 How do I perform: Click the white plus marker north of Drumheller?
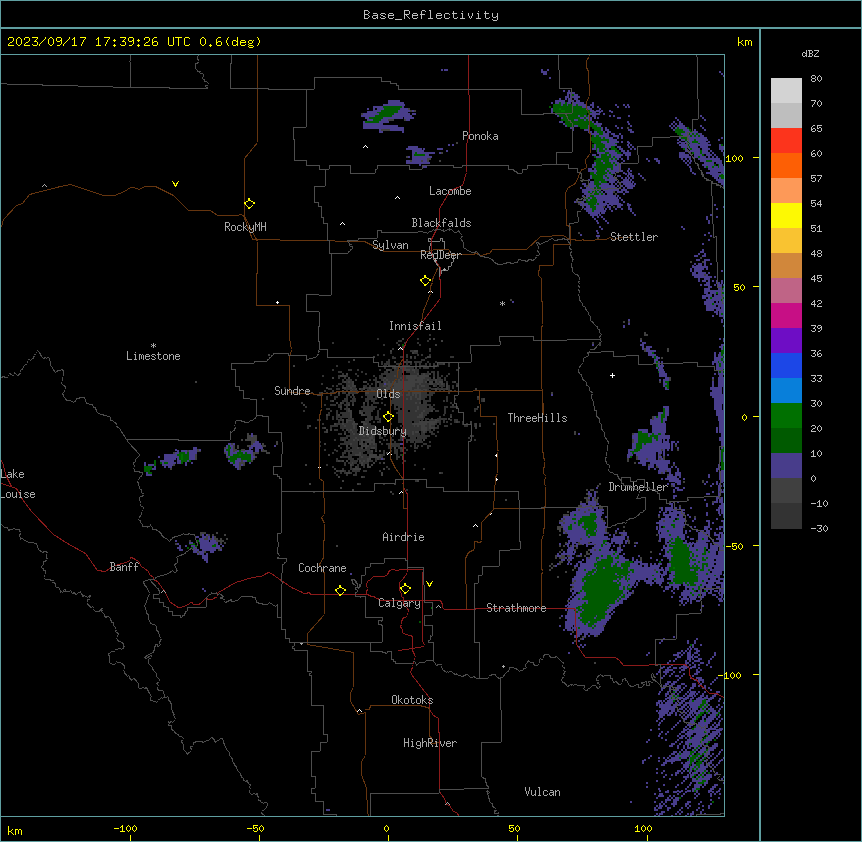(x=612, y=375)
